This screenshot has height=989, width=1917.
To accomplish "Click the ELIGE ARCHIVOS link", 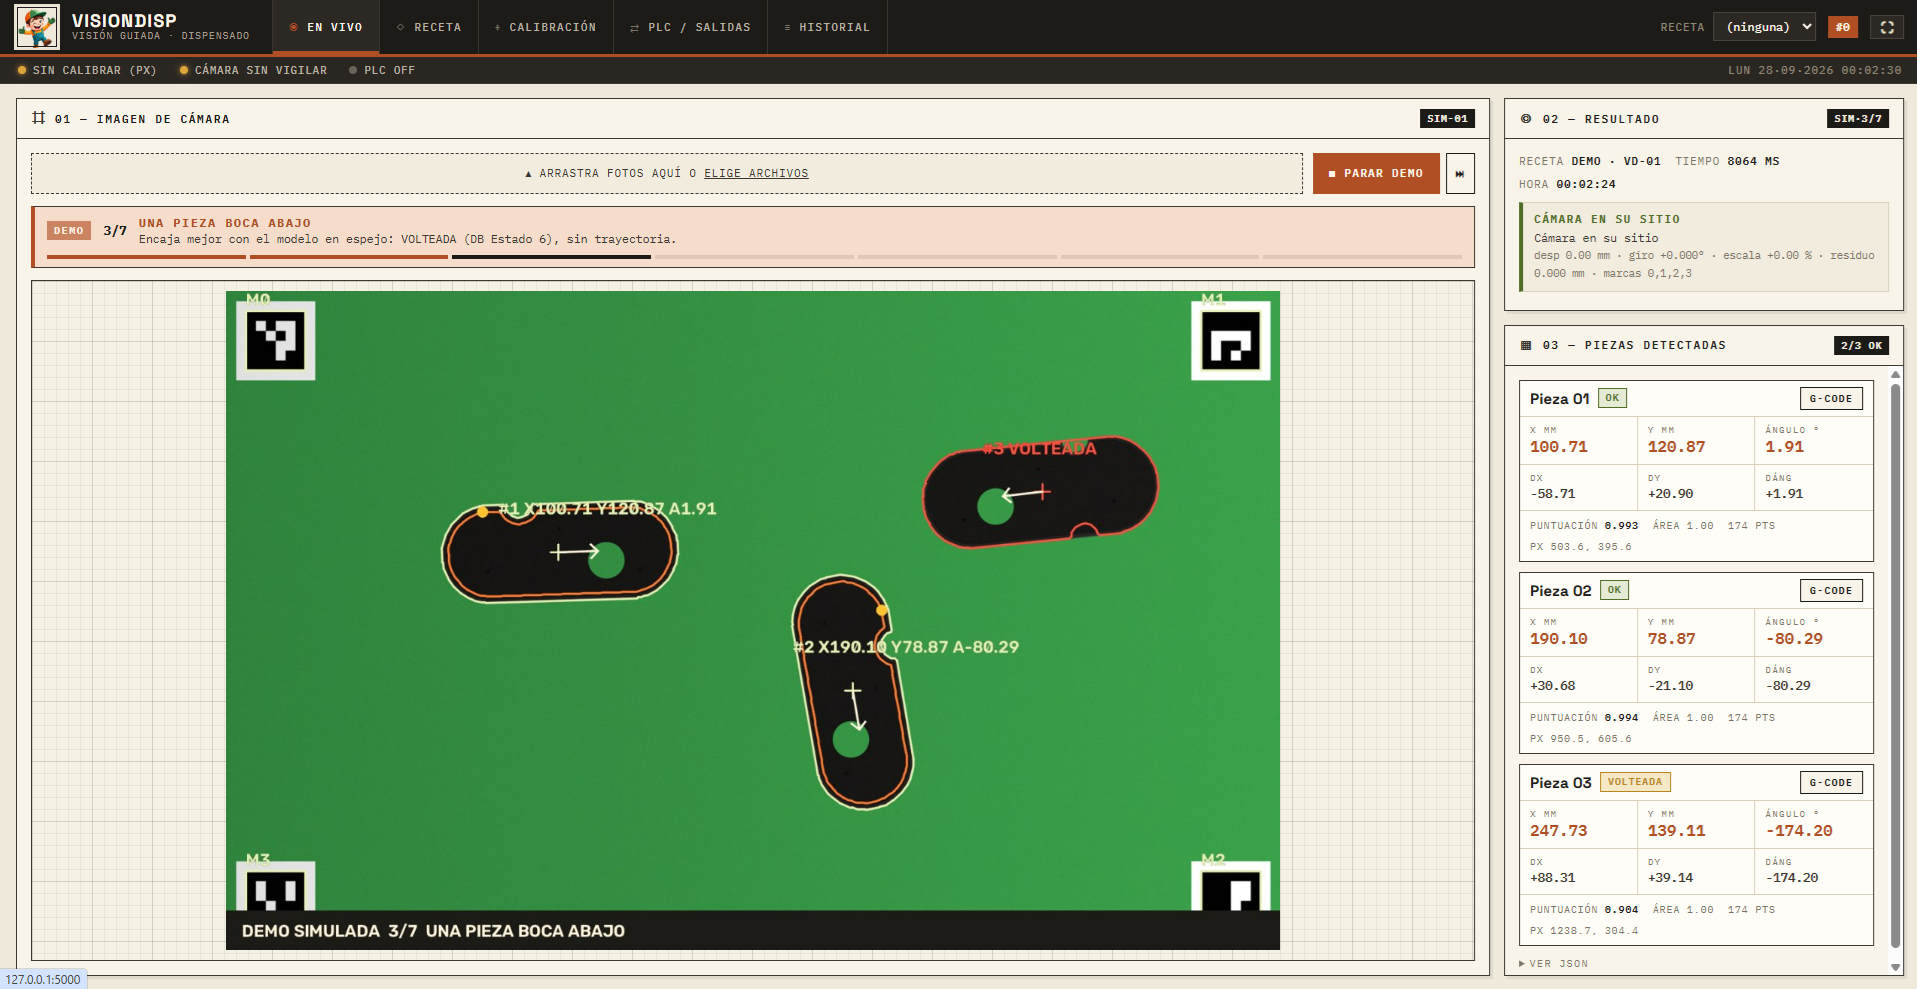I will 756,173.
